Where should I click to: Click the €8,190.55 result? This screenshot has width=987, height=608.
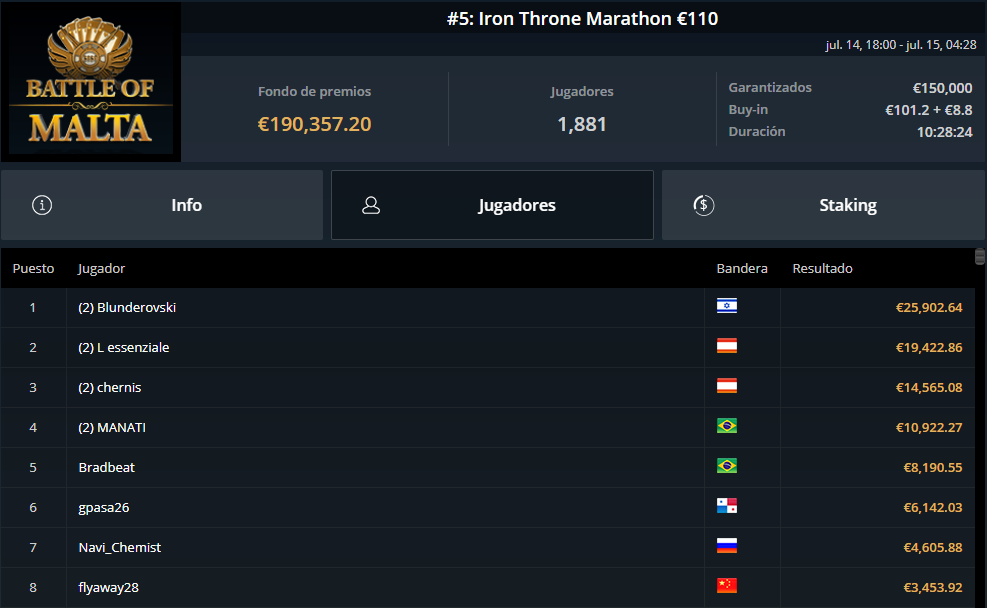pos(933,468)
